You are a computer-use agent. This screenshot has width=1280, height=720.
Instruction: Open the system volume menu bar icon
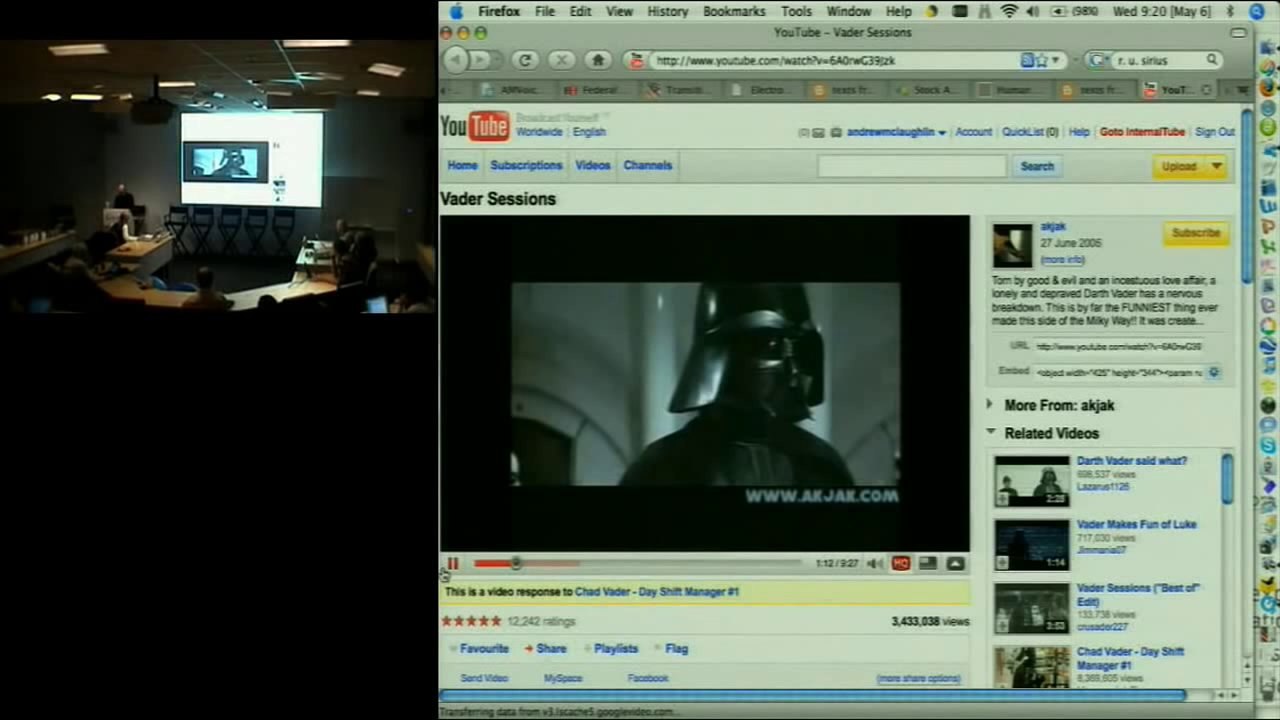pos(1033,11)
